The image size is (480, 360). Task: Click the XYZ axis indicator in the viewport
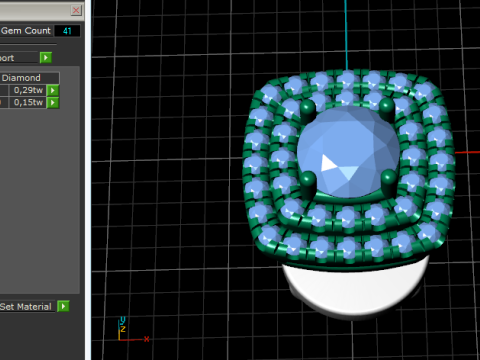click(x=133, y=329)
